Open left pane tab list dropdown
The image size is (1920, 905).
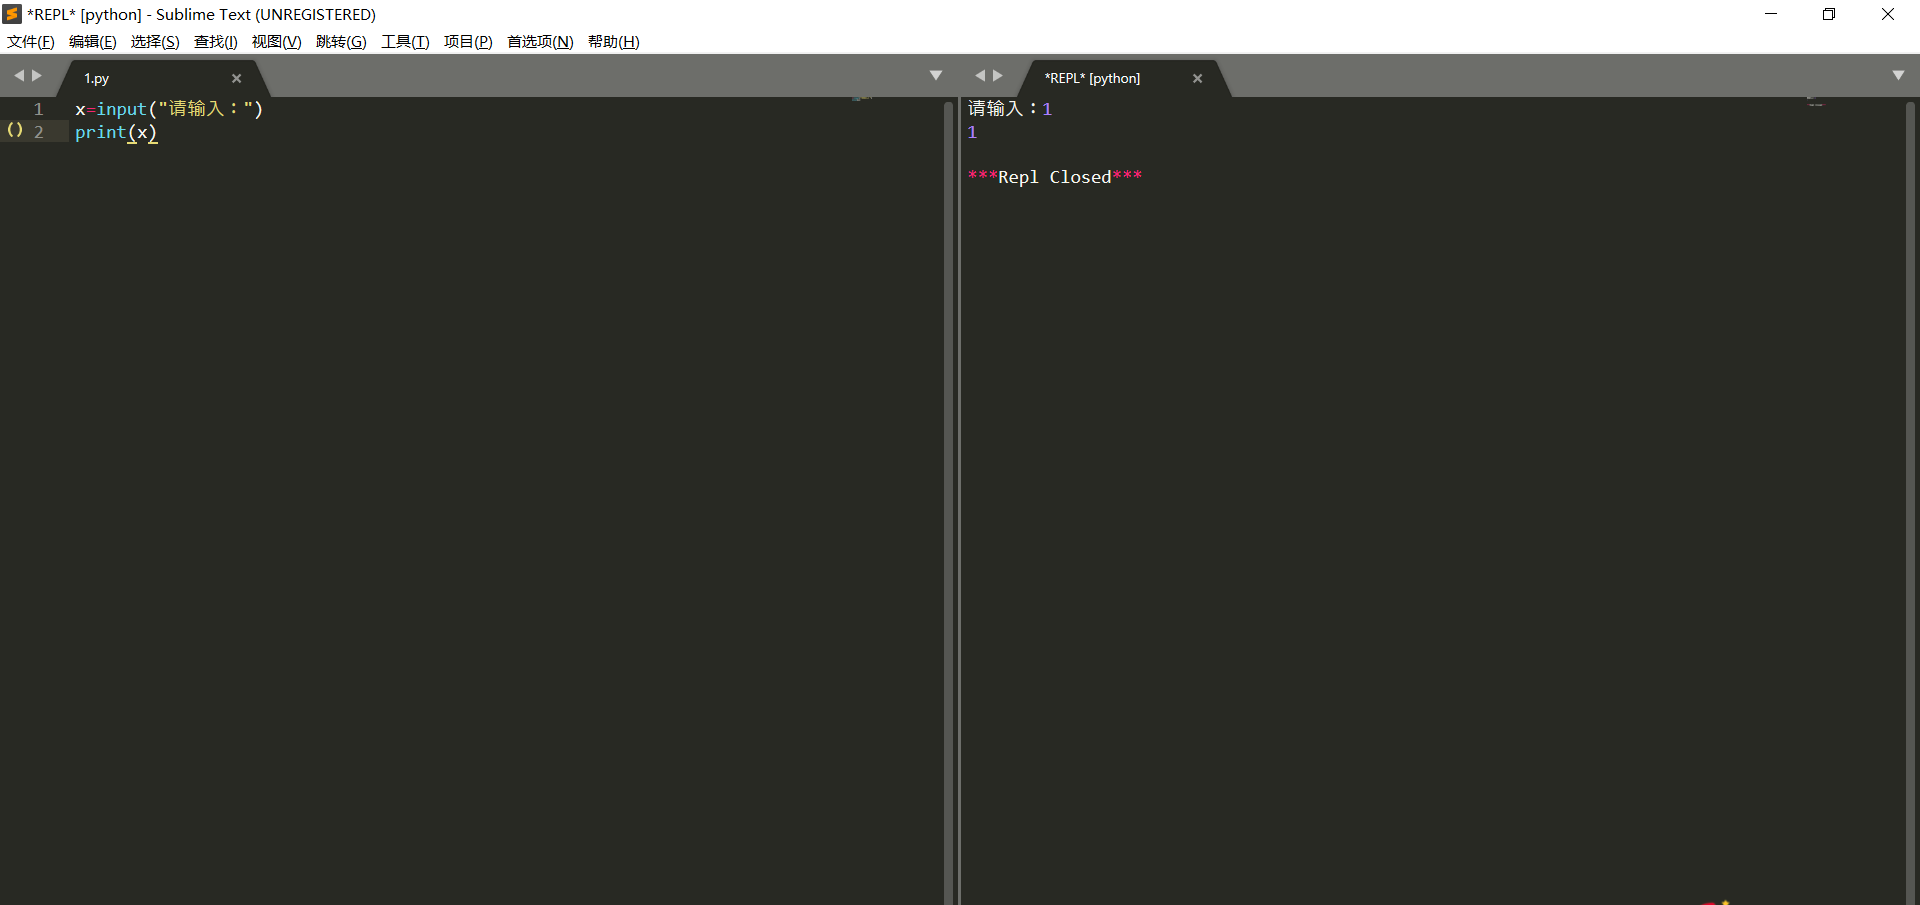pos(936,76)
